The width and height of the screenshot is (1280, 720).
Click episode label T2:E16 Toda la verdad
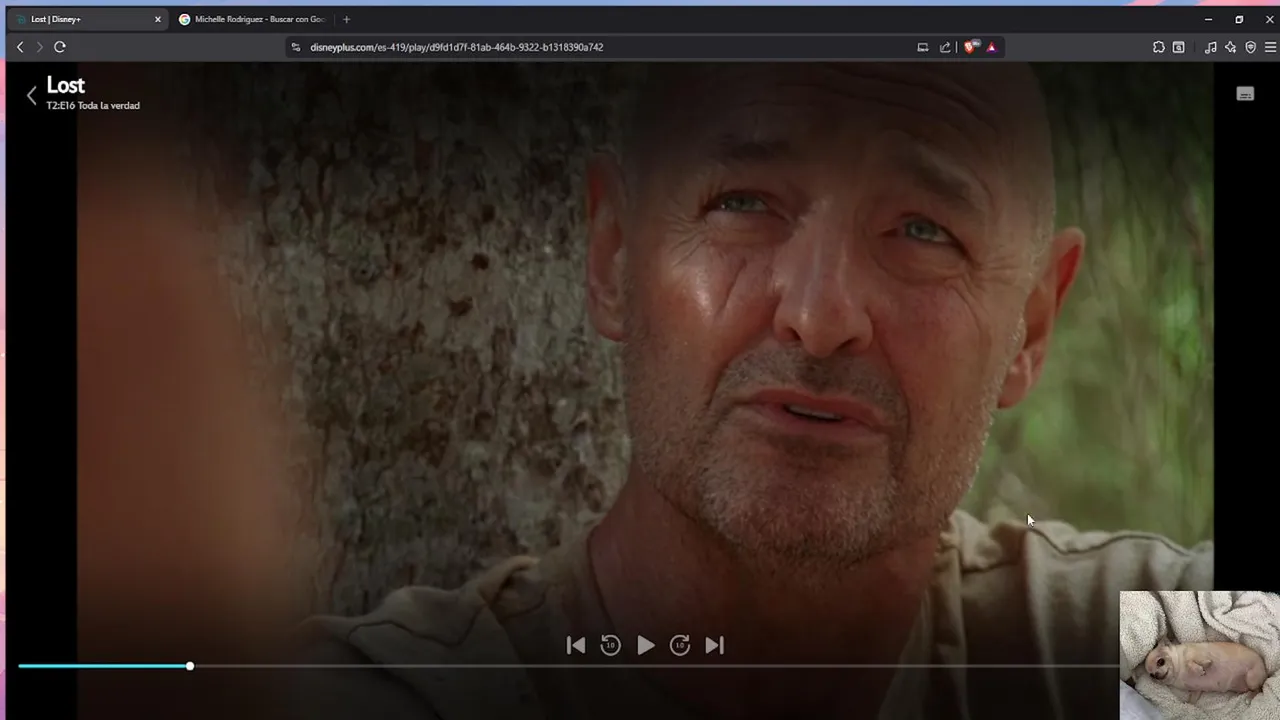pos(93,106)
